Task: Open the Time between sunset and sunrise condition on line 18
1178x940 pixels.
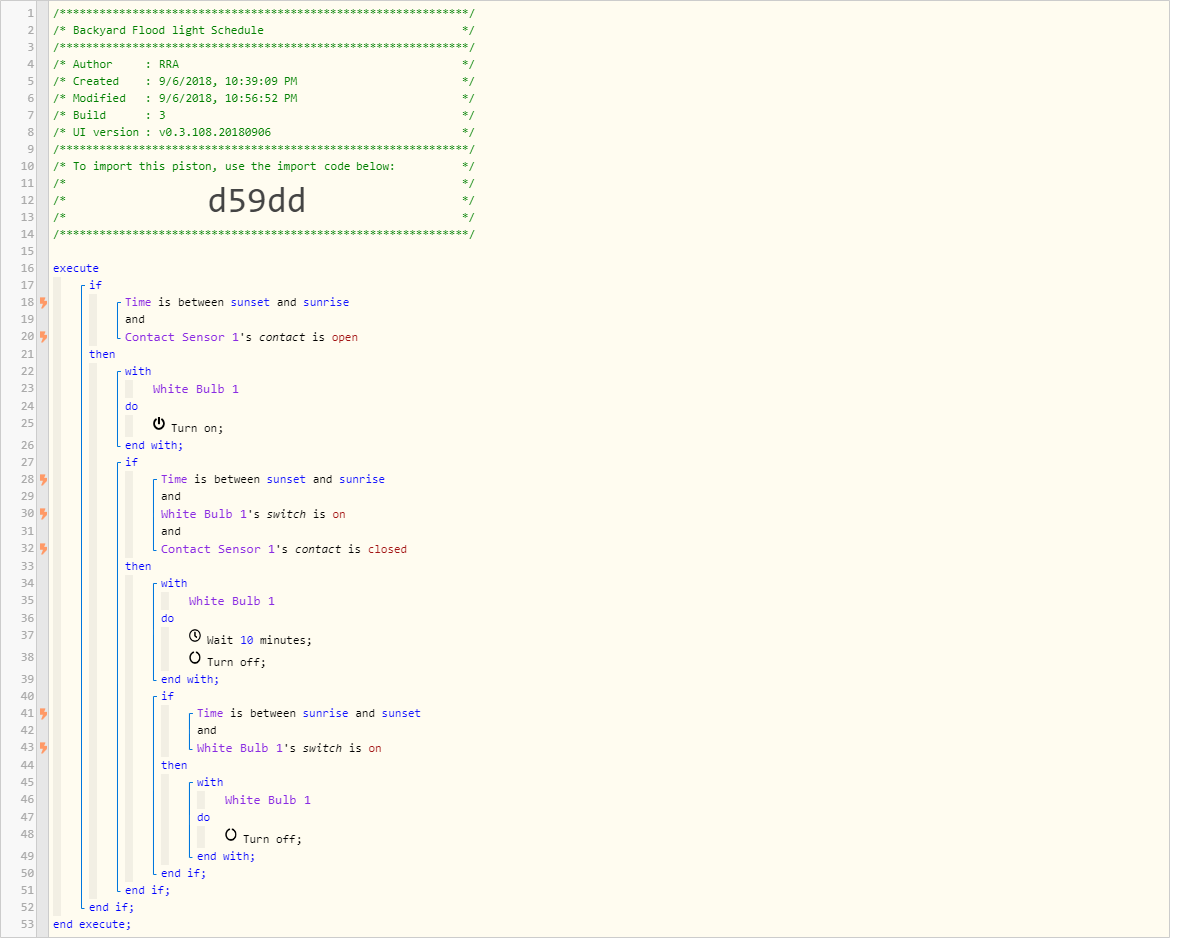Action: (x=237, y=304)
